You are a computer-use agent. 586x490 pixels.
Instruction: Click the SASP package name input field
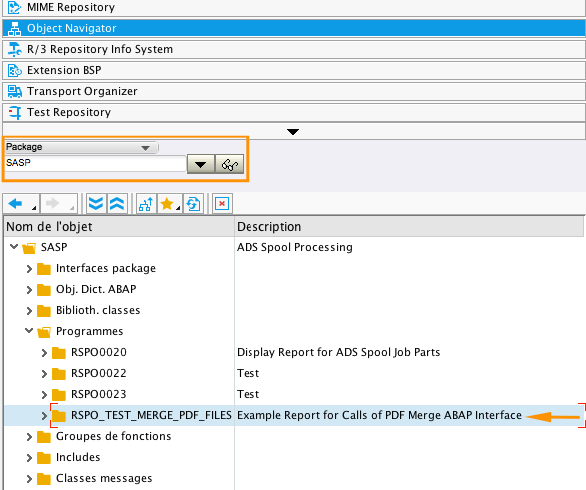click(95, 163)
